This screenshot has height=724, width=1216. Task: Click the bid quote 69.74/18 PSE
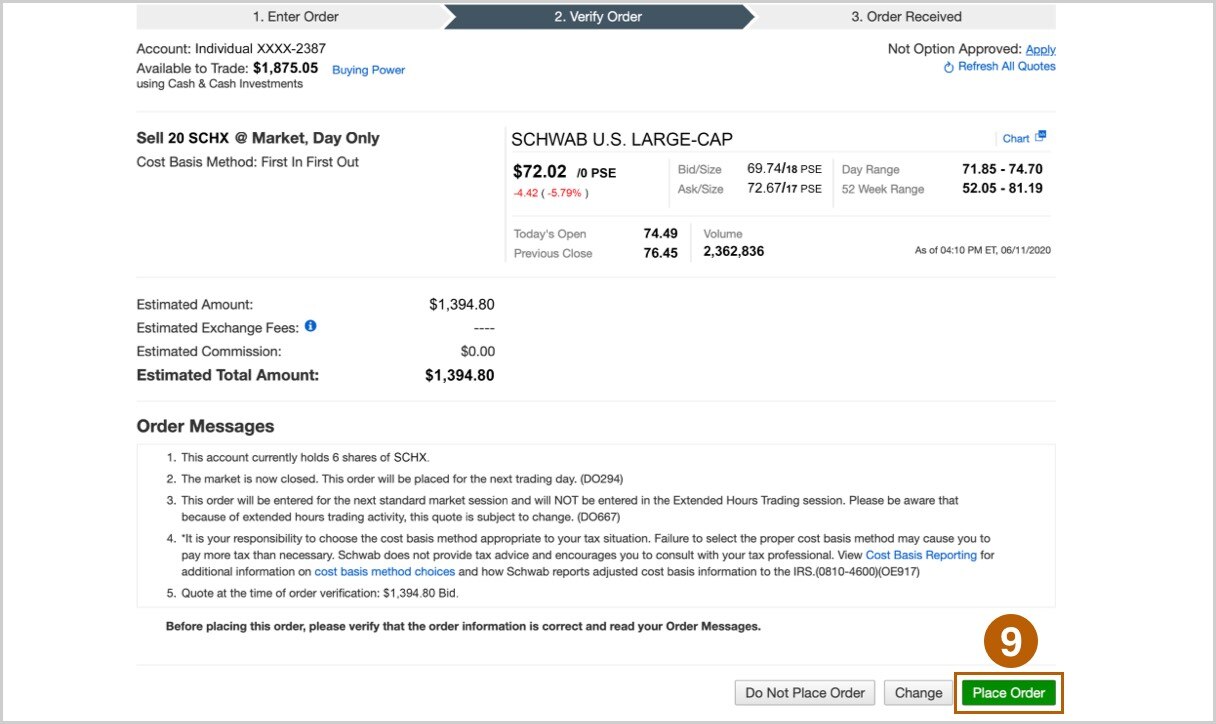[x=784, y=169]
